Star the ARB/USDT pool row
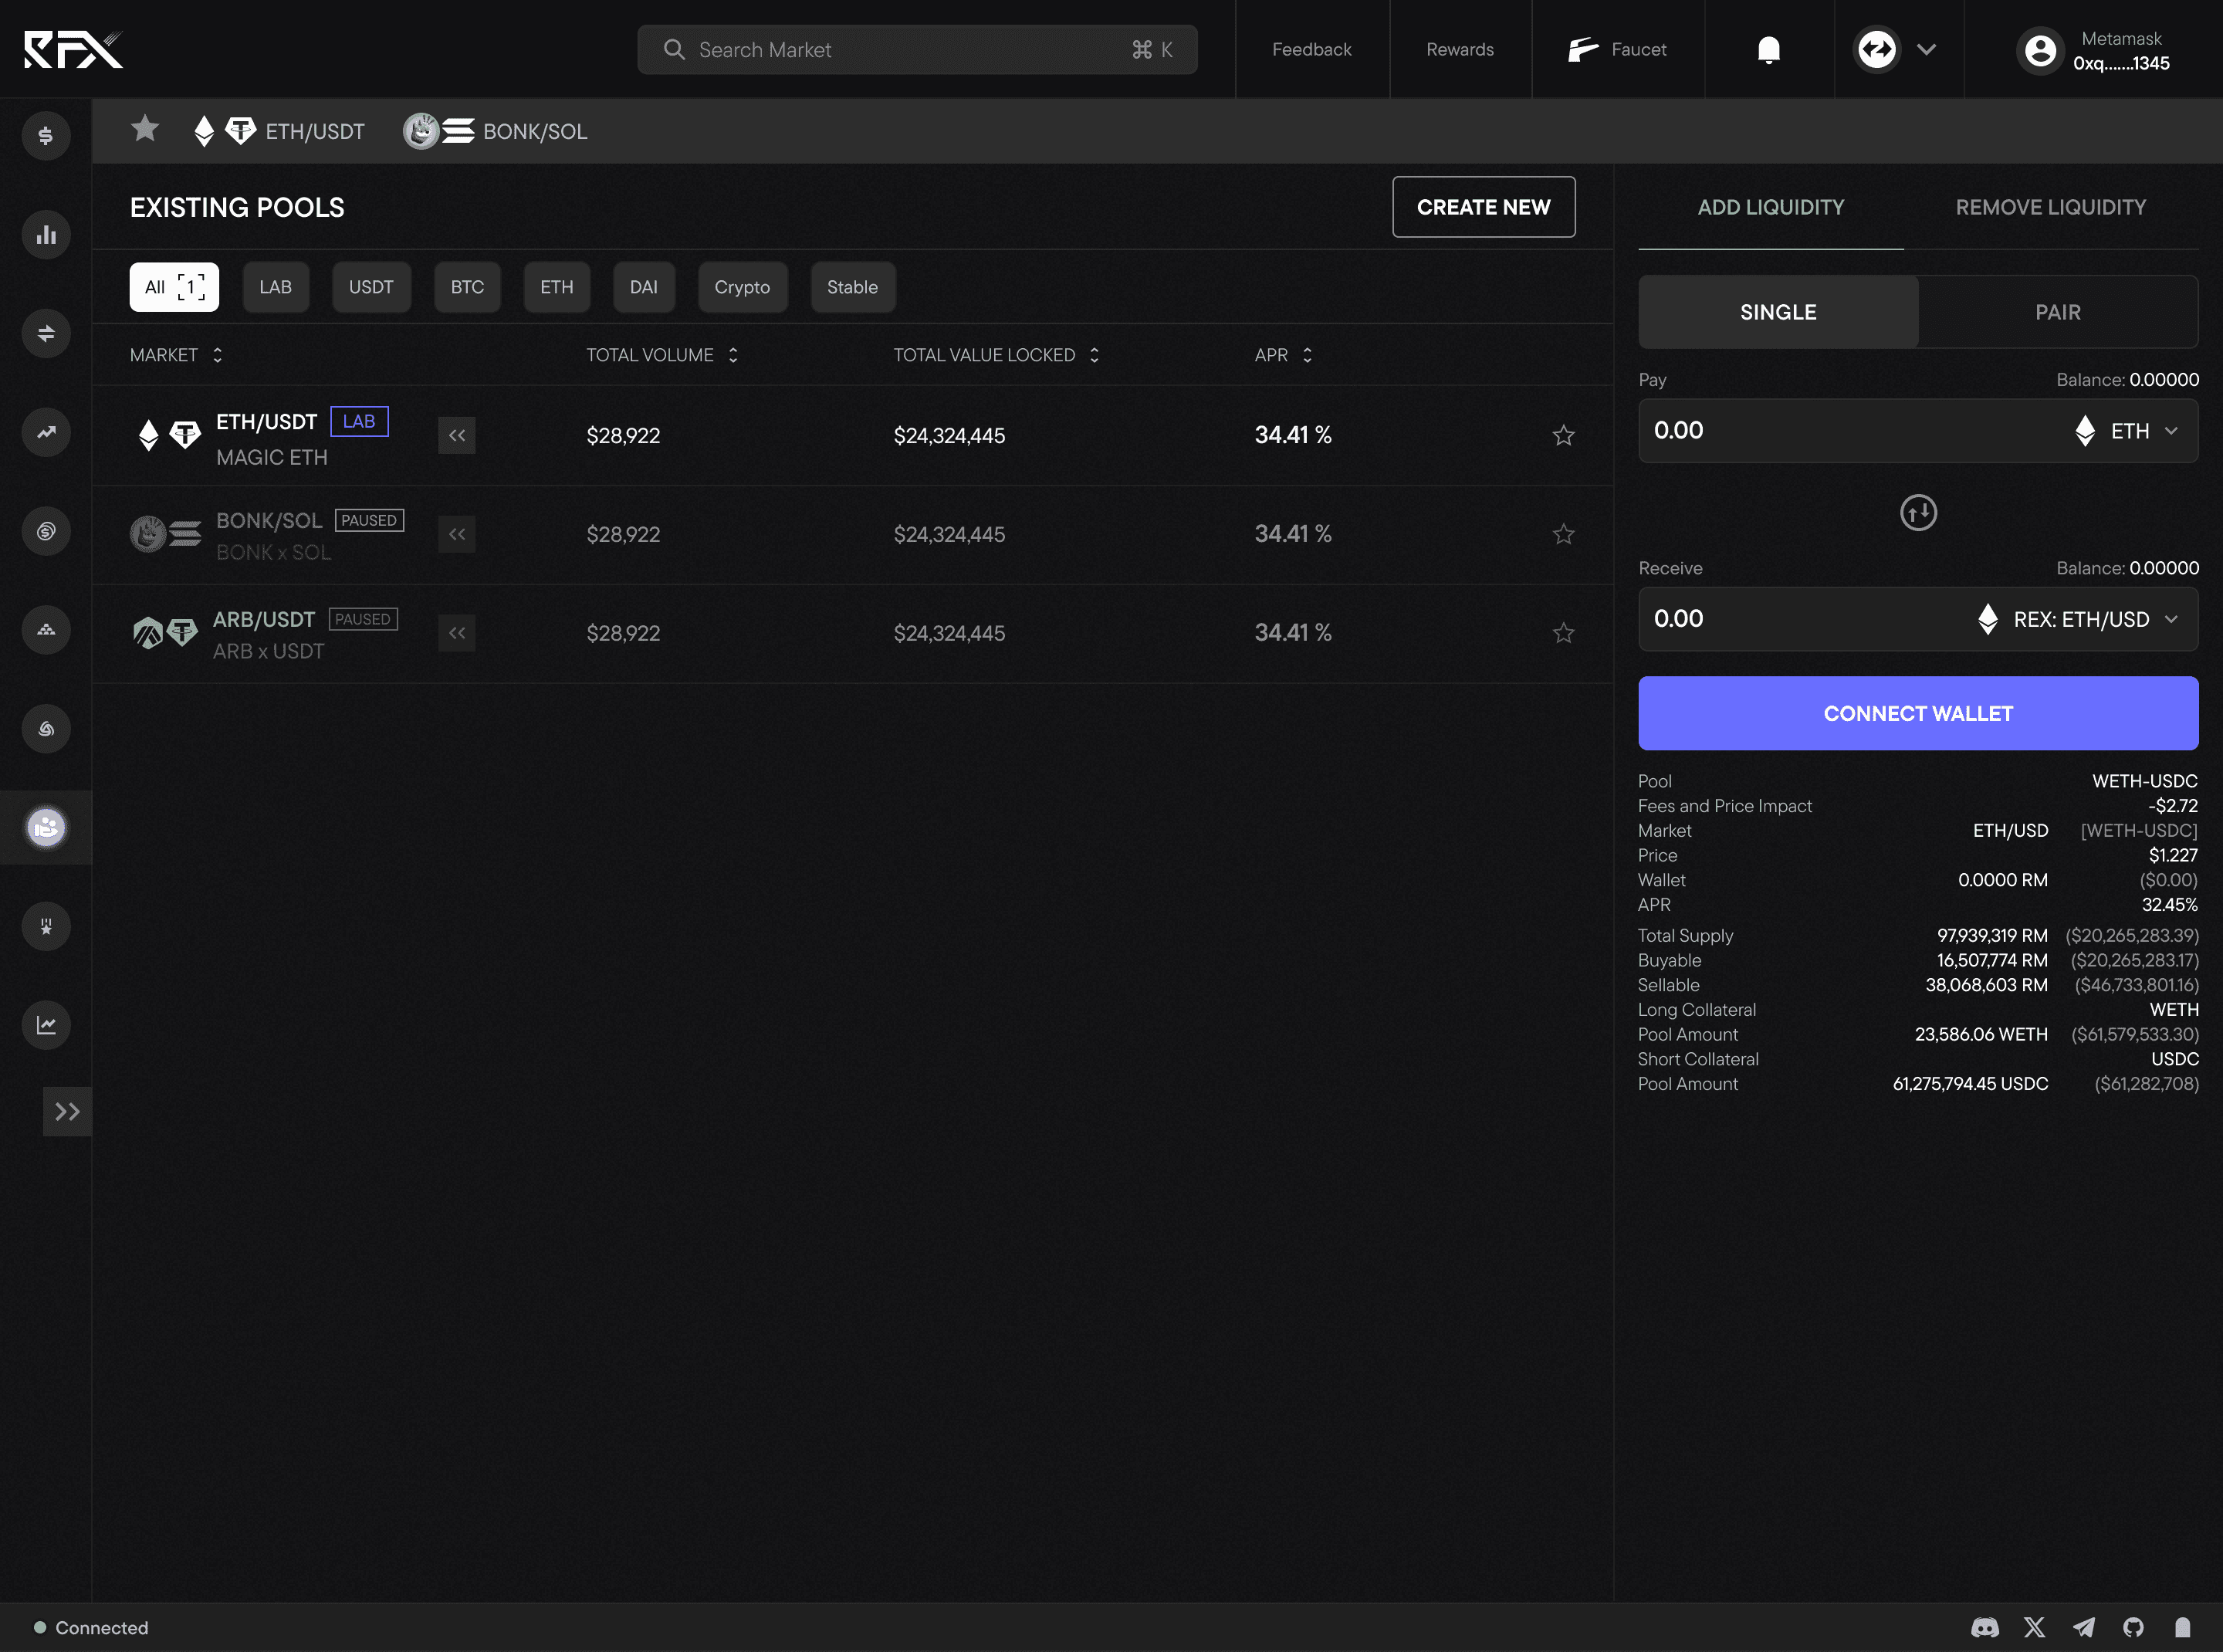Image resolution: width=2223 pixels, height=1652 pixels. 1563,633
